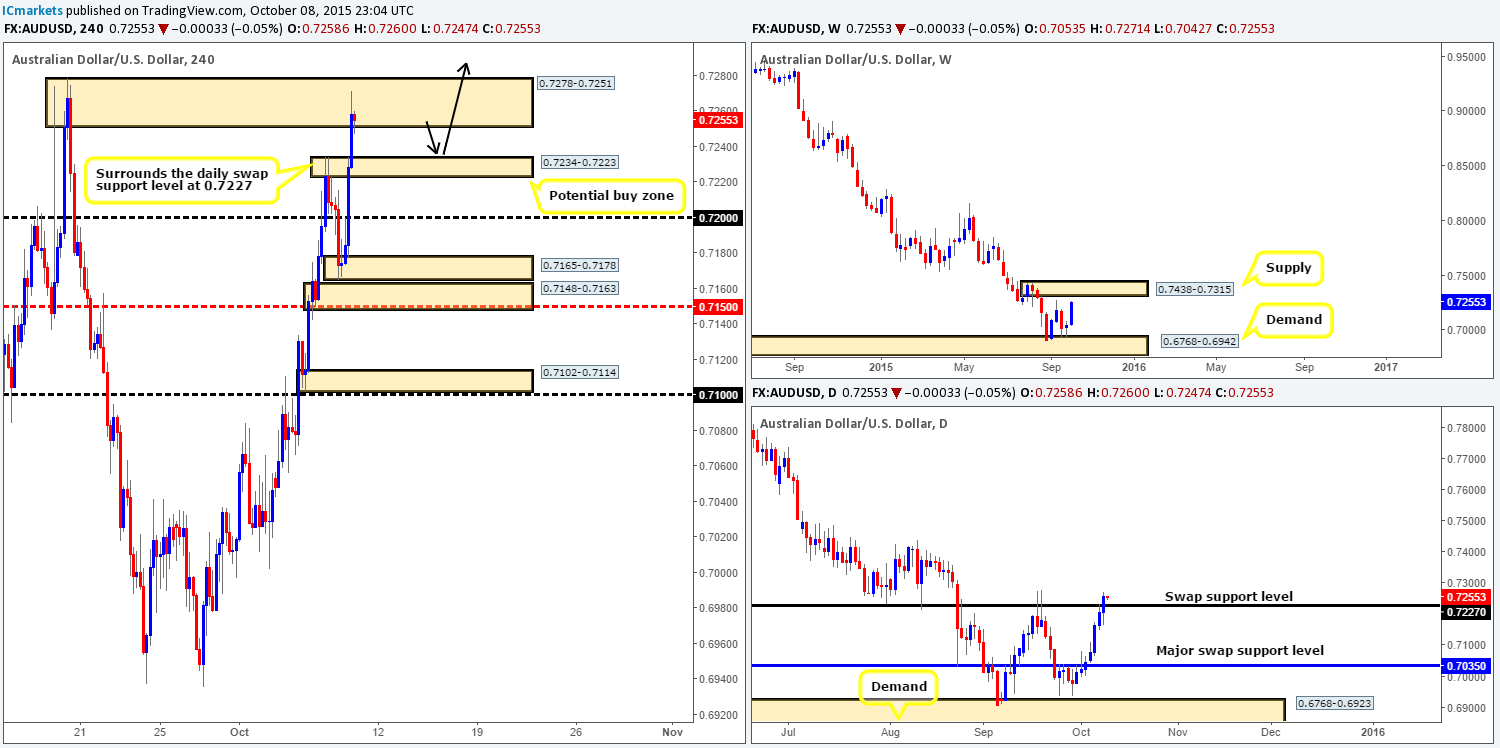Select the 0.7148-0.7163 zone price label
The height and width of the screenshot is (748, 1500).
(x=579, y=288)
